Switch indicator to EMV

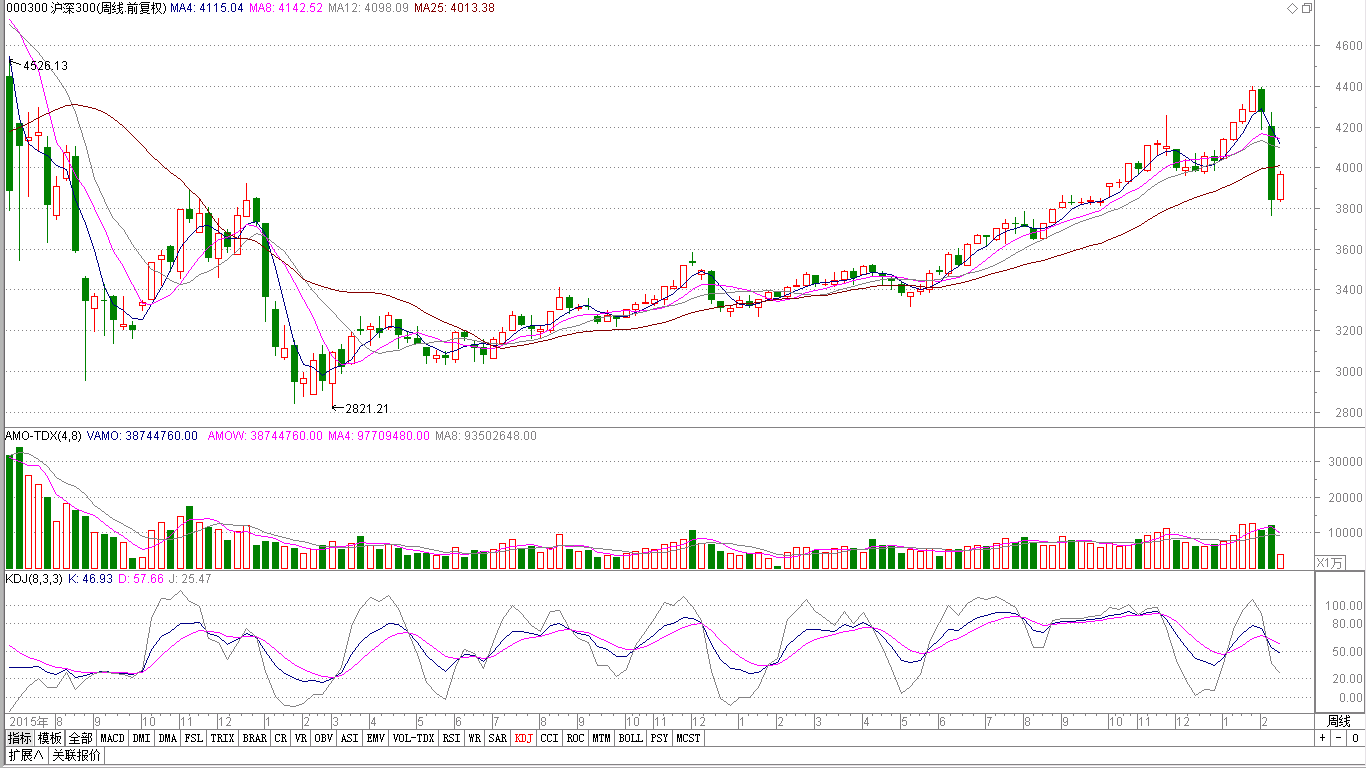click(x=375, y=738)
